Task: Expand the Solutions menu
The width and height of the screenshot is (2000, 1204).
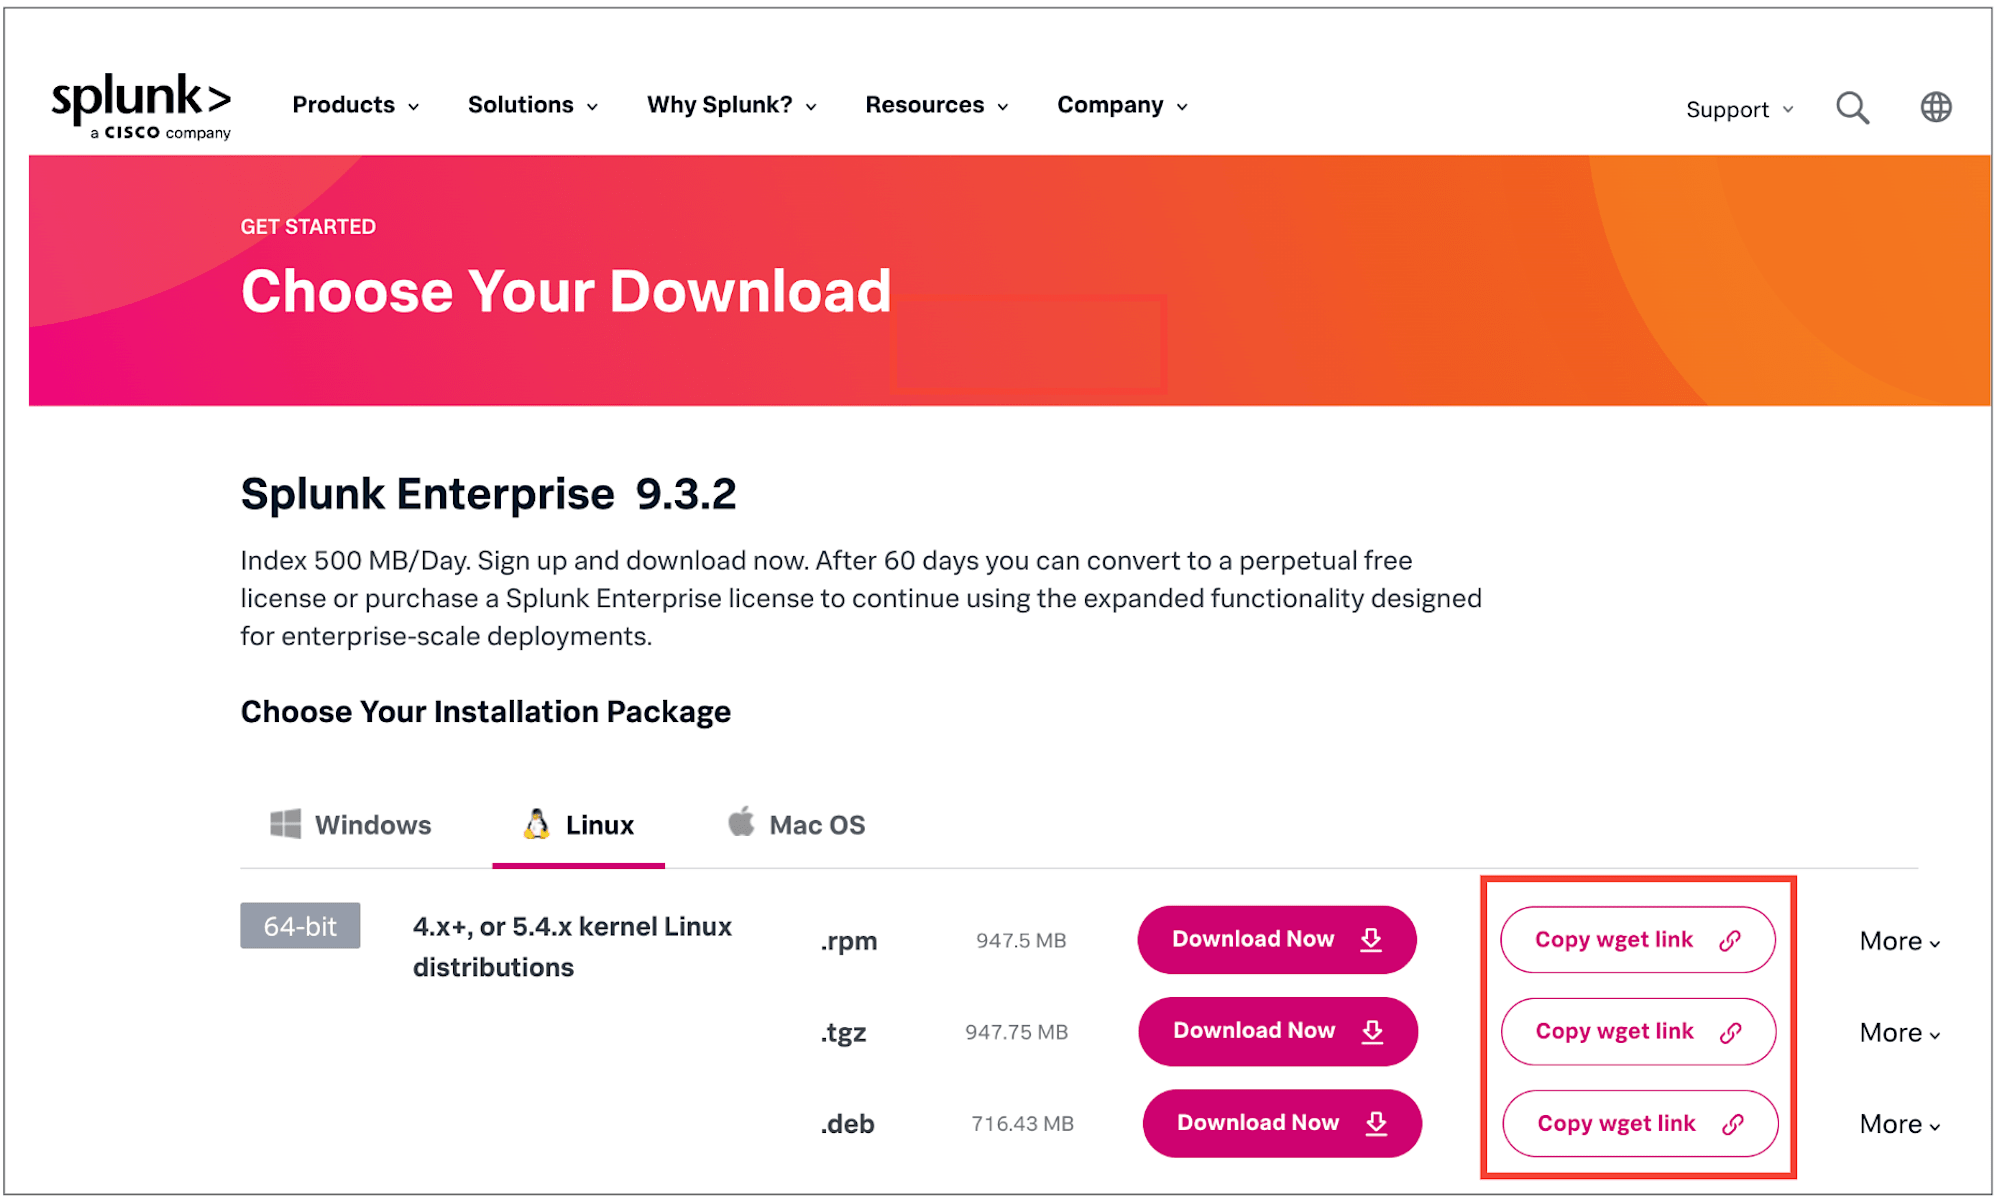Action: click(532, 105)
